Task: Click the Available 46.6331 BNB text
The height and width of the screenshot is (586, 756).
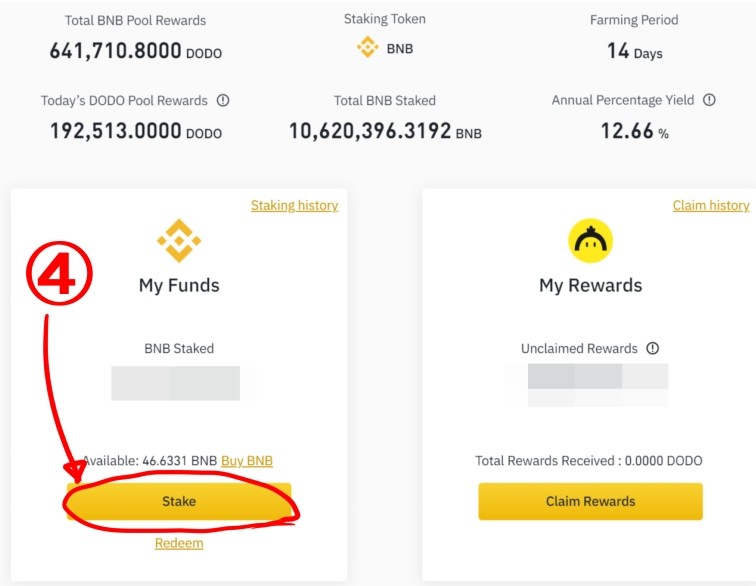Action: (150, 461)
